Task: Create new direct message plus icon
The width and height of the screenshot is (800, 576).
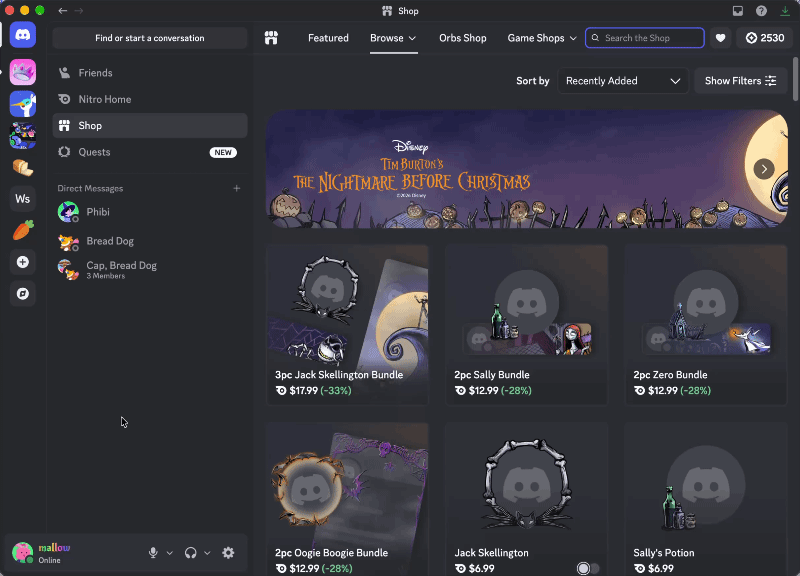Action: click(x=237, y=188)
